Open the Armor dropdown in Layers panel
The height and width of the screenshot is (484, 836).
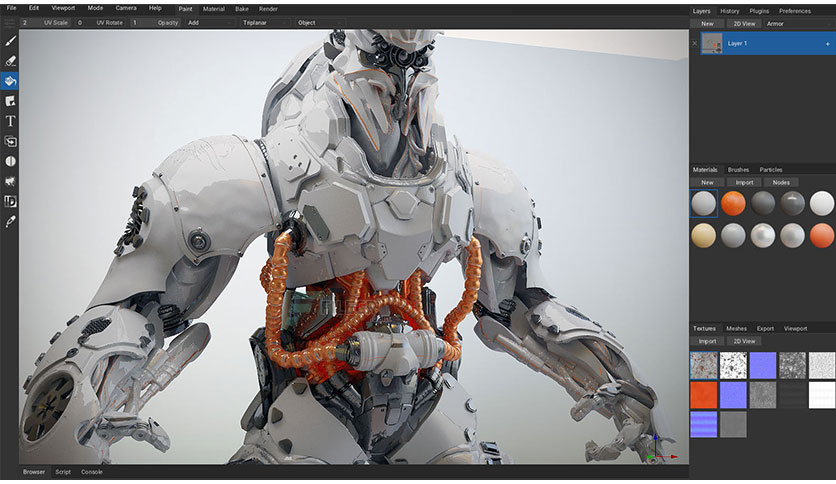[x=799, y=23]
